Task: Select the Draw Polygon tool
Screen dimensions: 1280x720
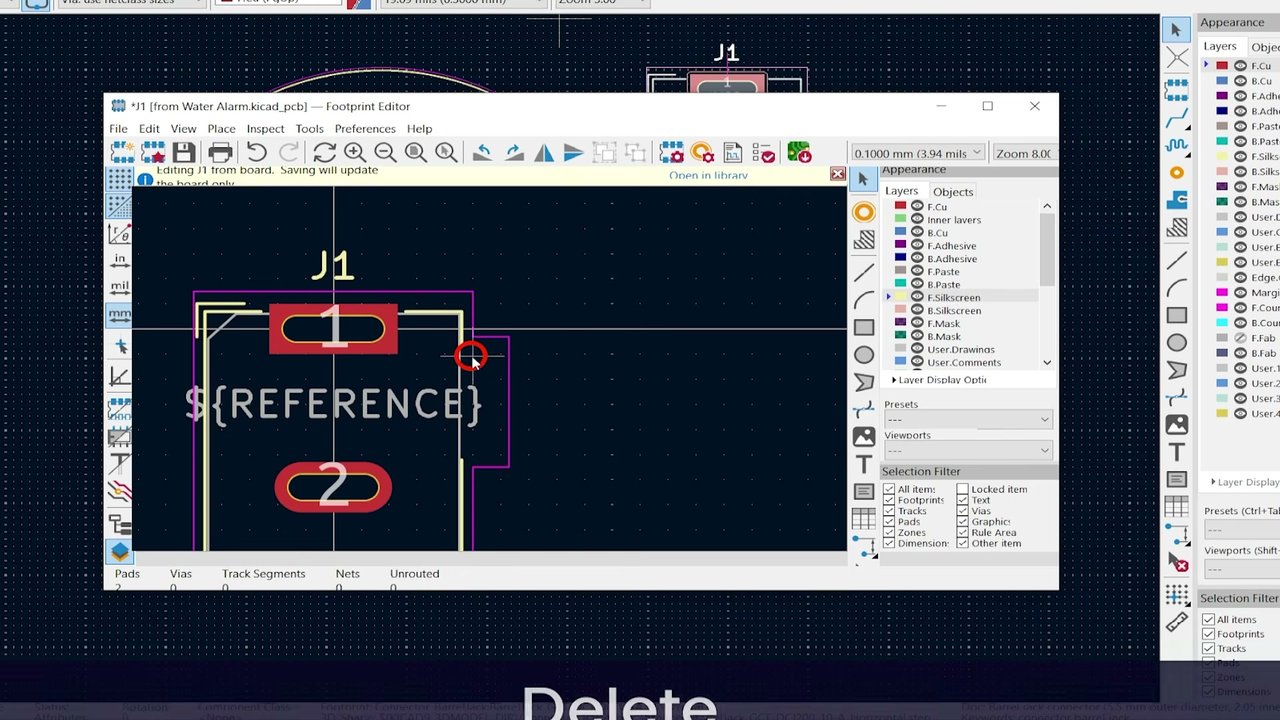Action: click(864, 382)
